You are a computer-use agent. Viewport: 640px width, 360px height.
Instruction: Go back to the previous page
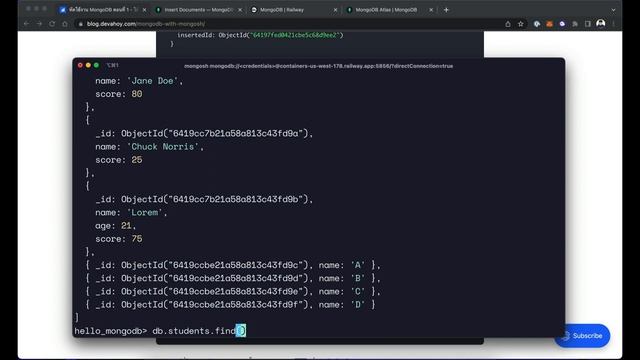[x=27, y=24]
